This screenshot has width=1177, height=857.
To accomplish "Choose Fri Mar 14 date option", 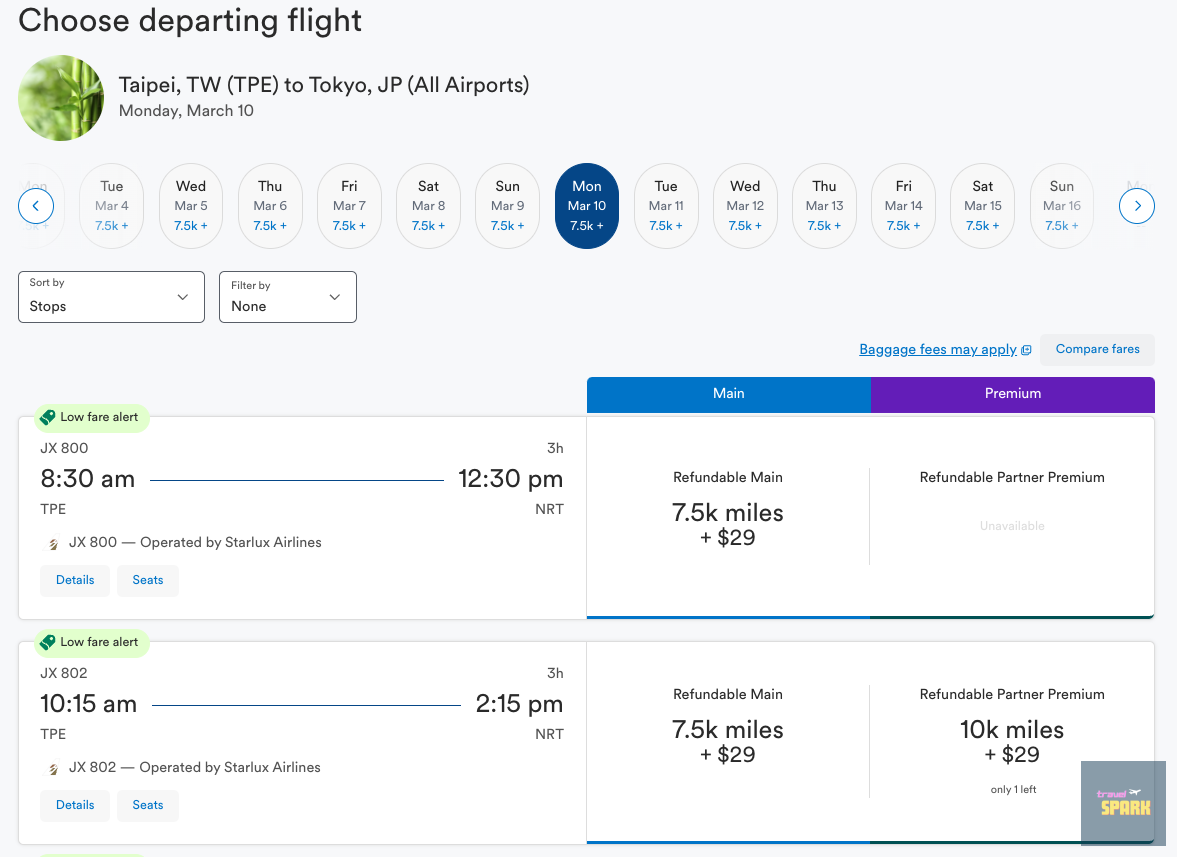I will tap(903, 206).
